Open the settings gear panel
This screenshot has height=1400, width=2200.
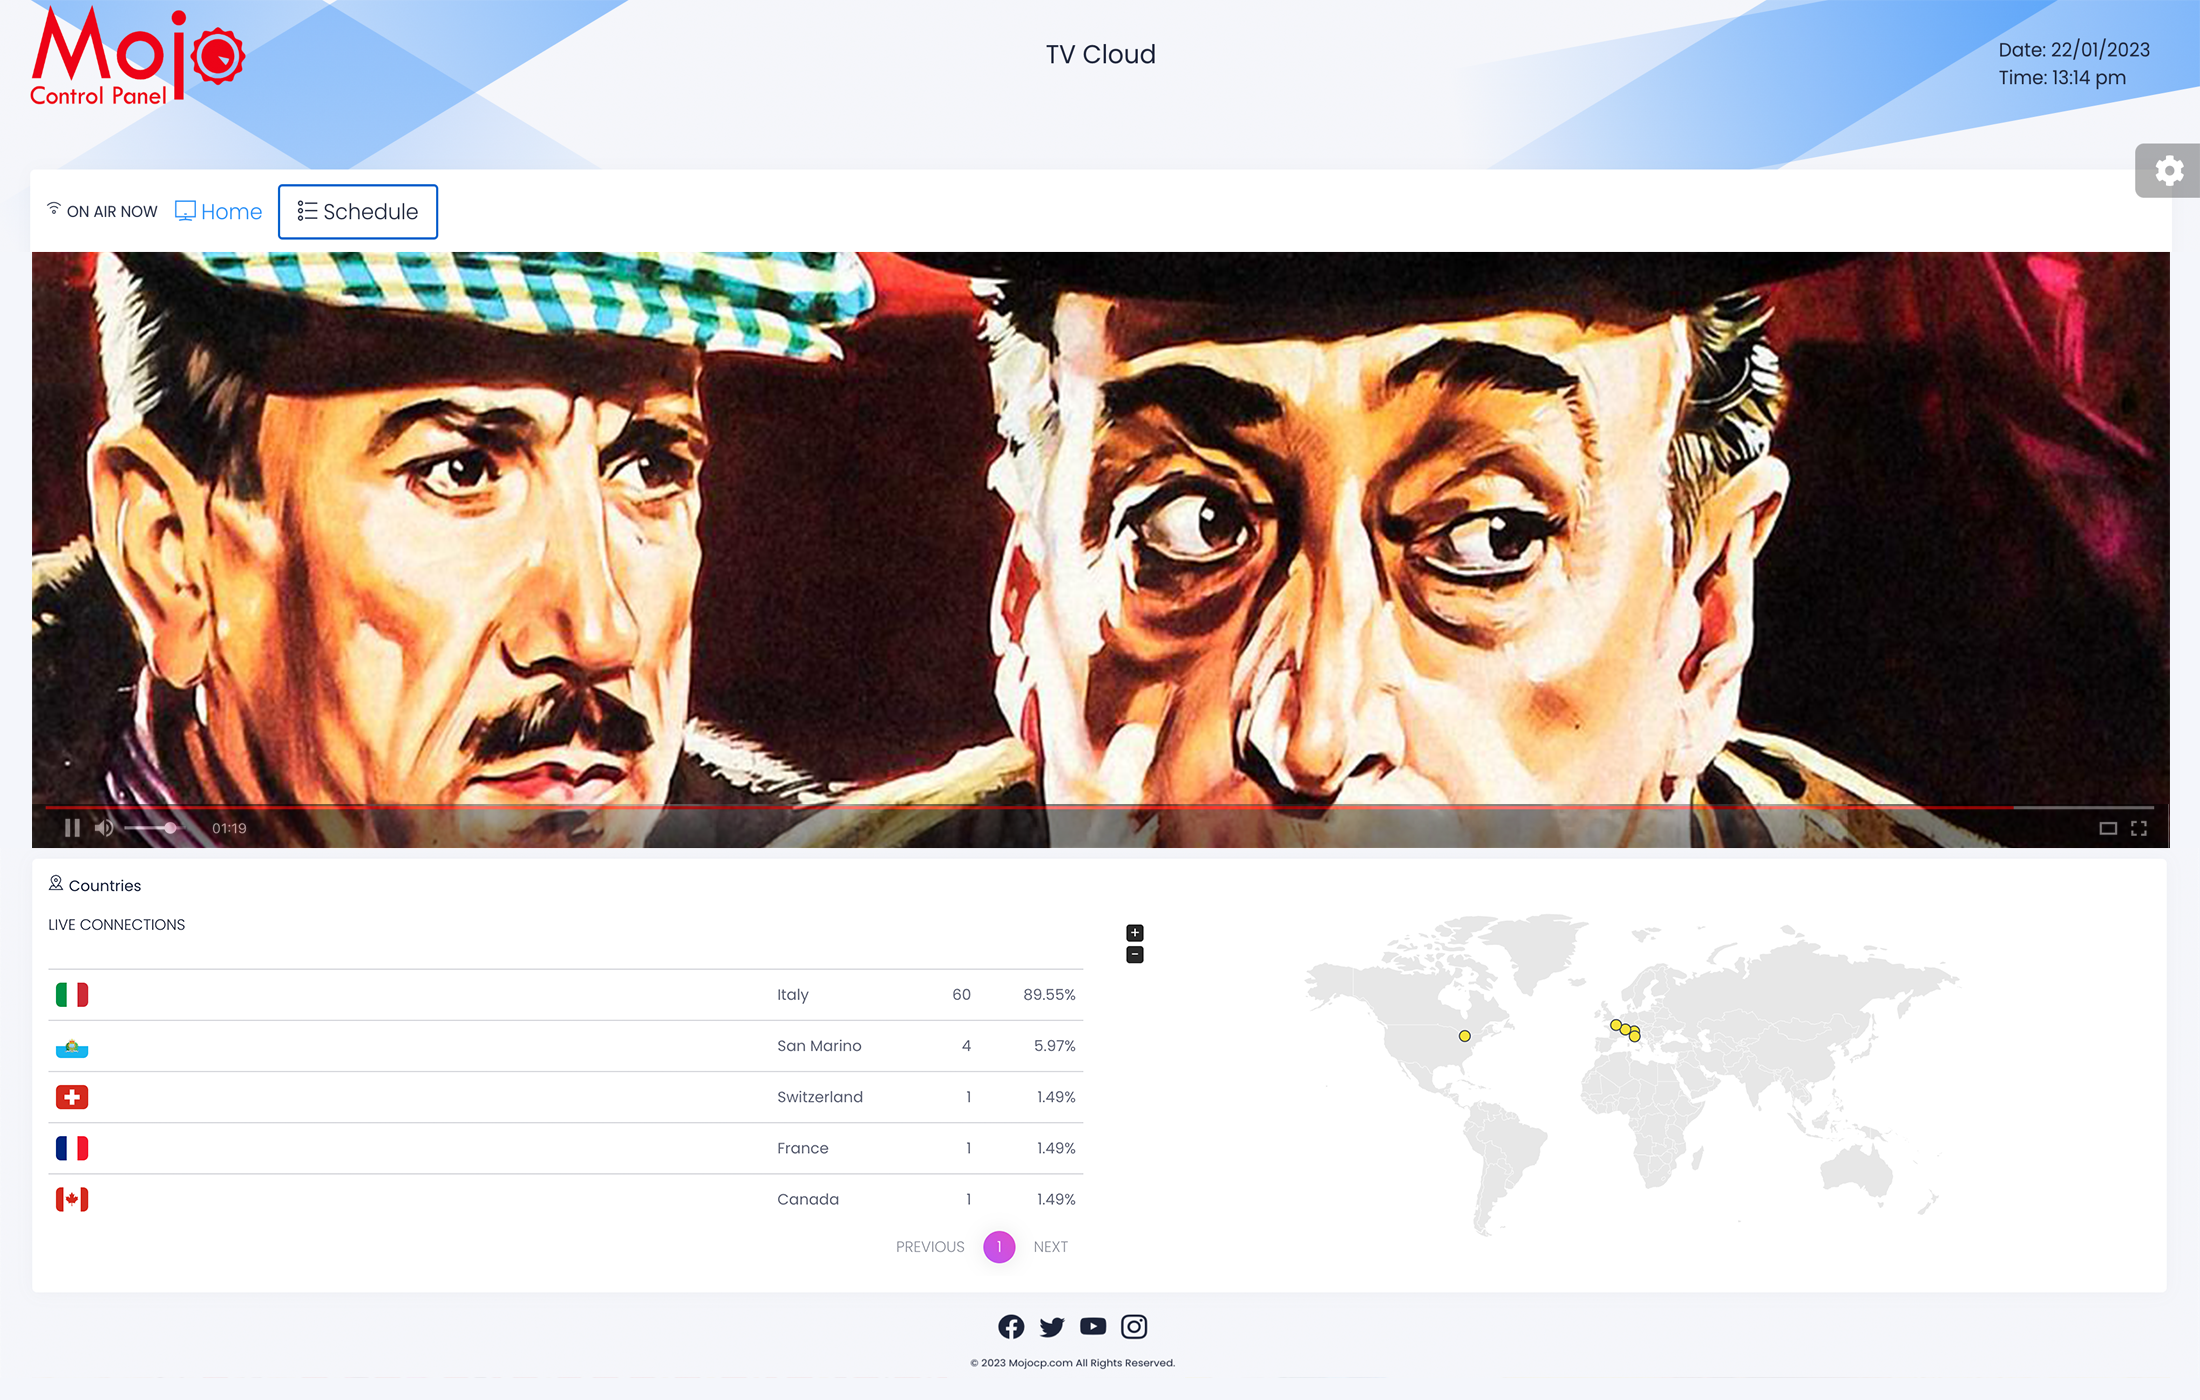(2168, 171)
